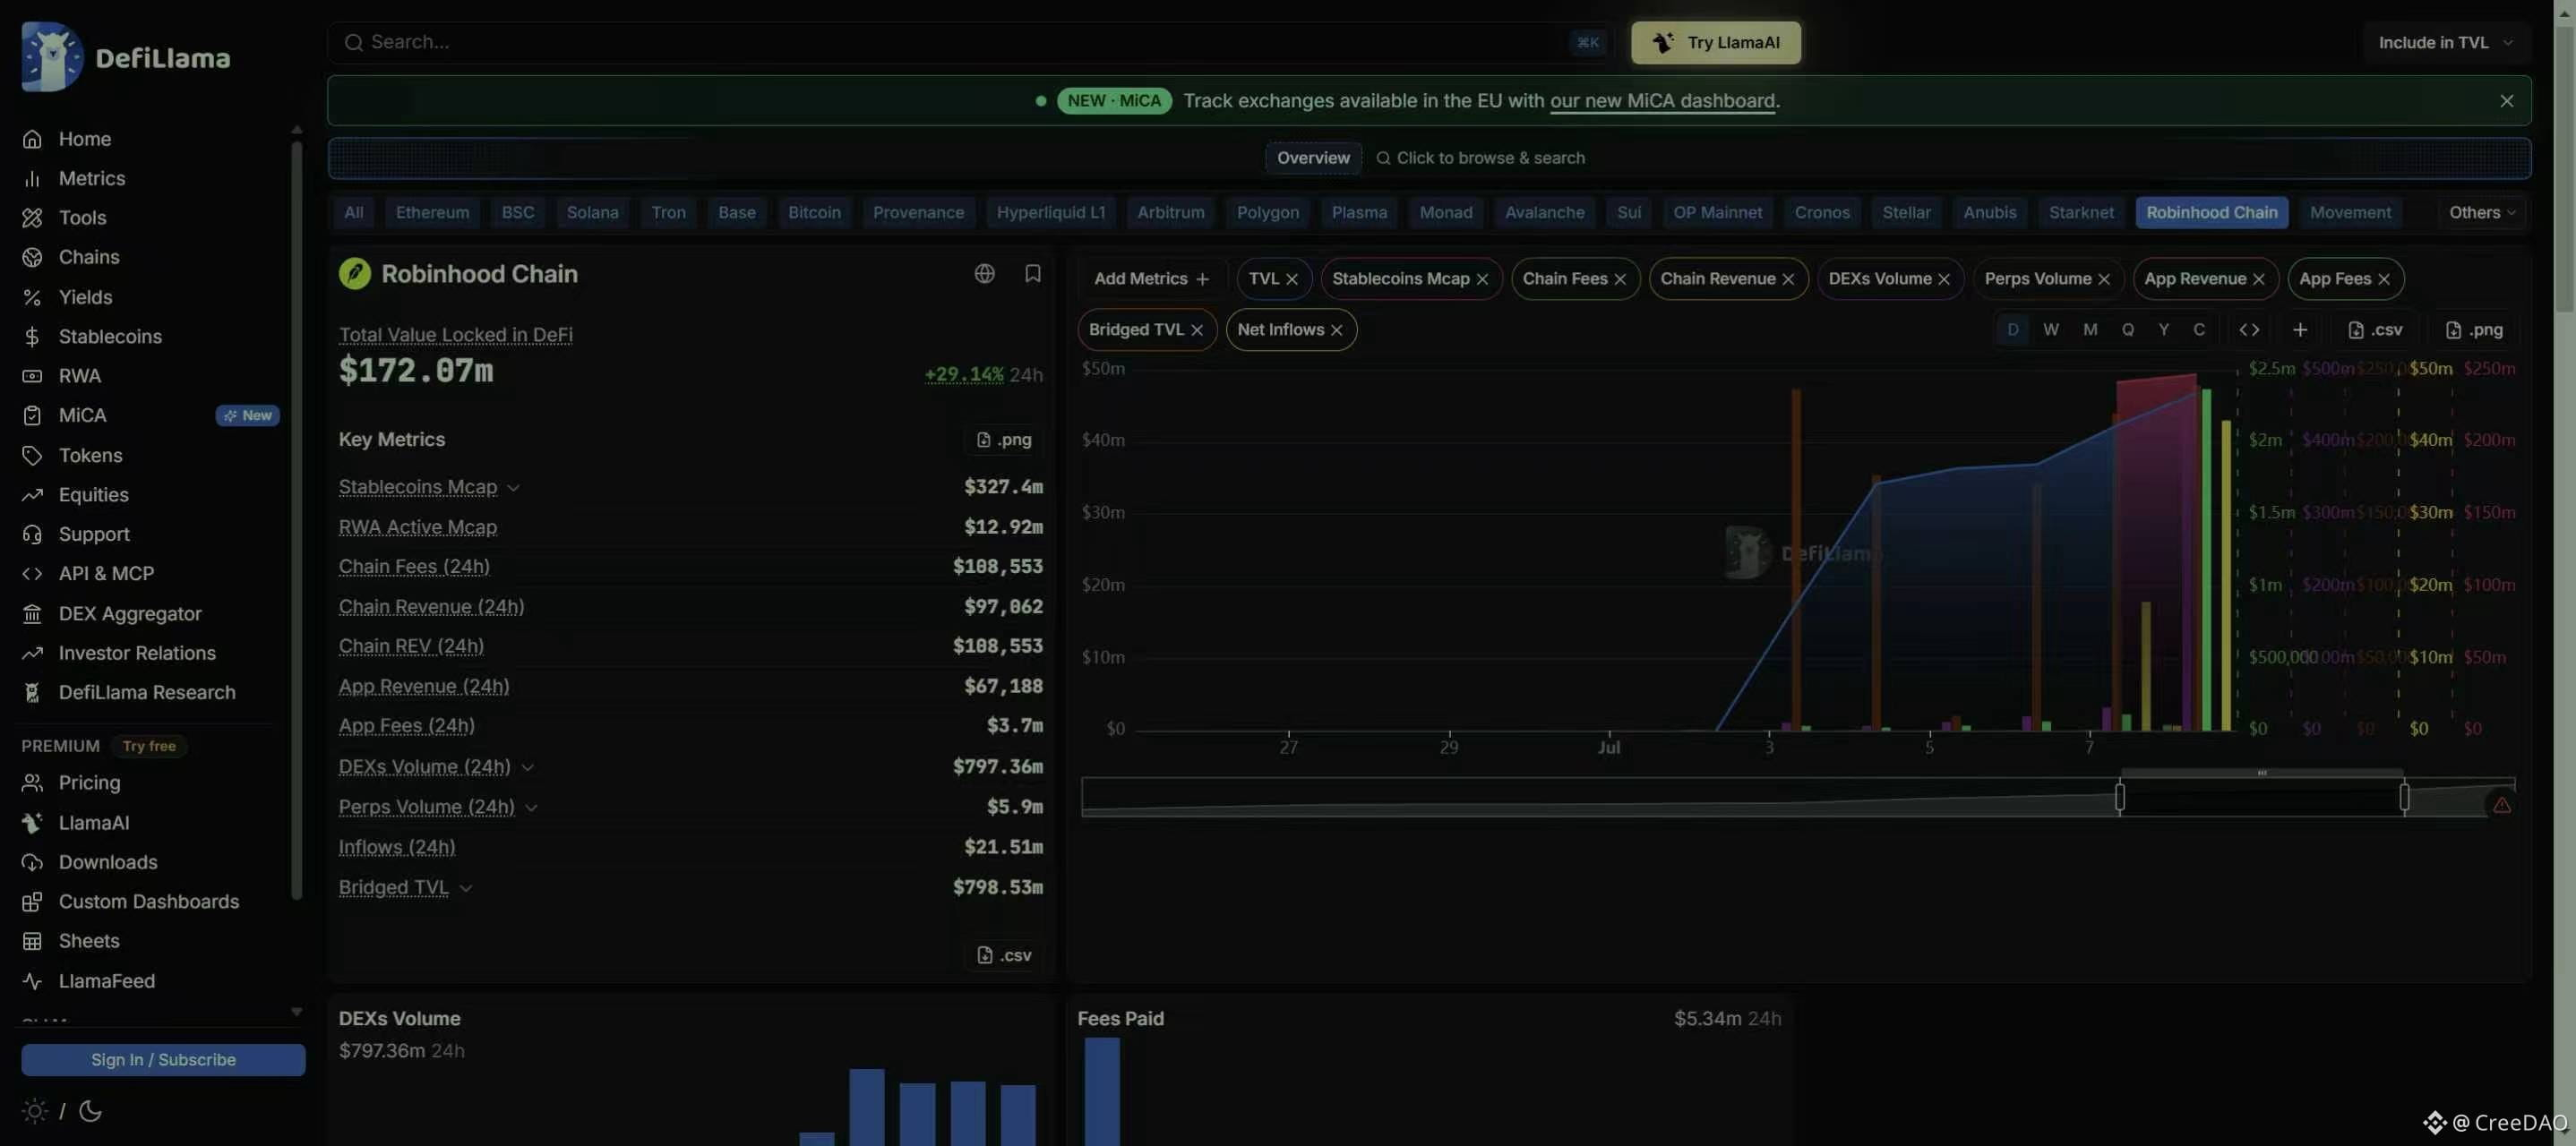Select the Arbitrum chain tab

pyautogui.click(x=1170, y=213)
